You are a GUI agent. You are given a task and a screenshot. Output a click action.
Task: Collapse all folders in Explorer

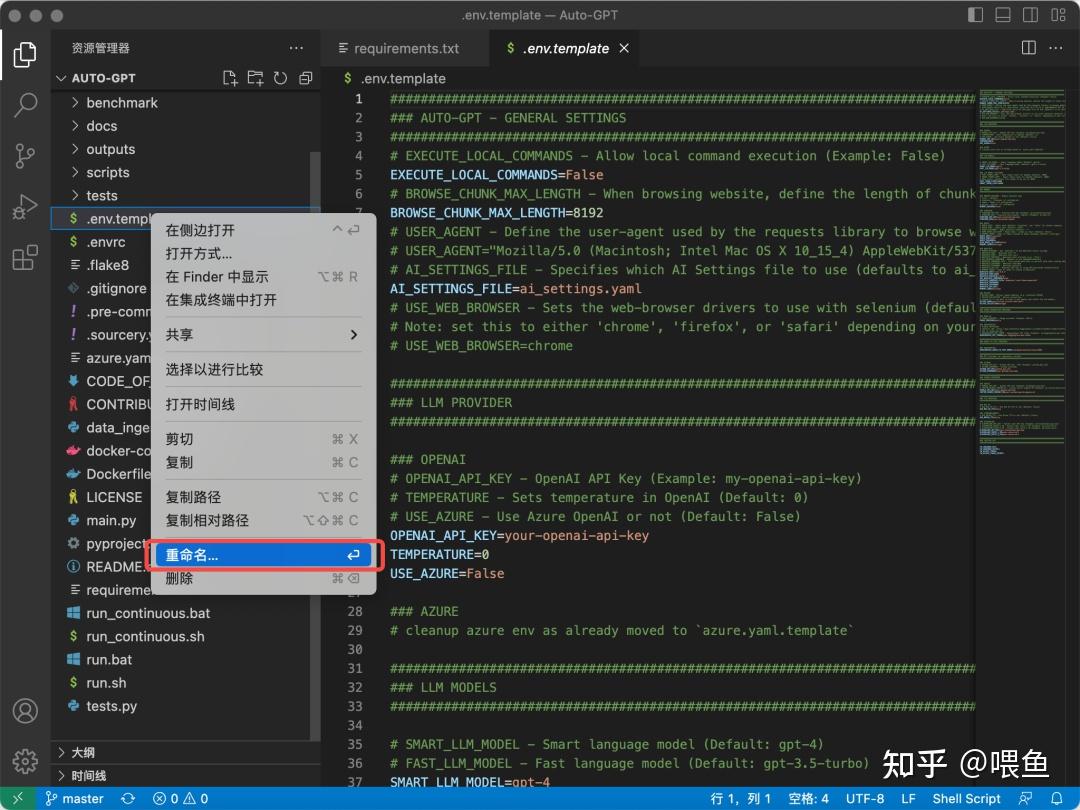pyautogui.click(x=305, y=77)
